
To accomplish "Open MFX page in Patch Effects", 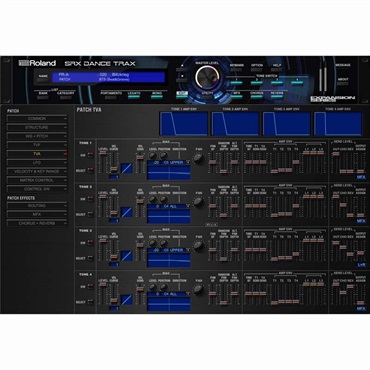I will (x=37, y=215).
